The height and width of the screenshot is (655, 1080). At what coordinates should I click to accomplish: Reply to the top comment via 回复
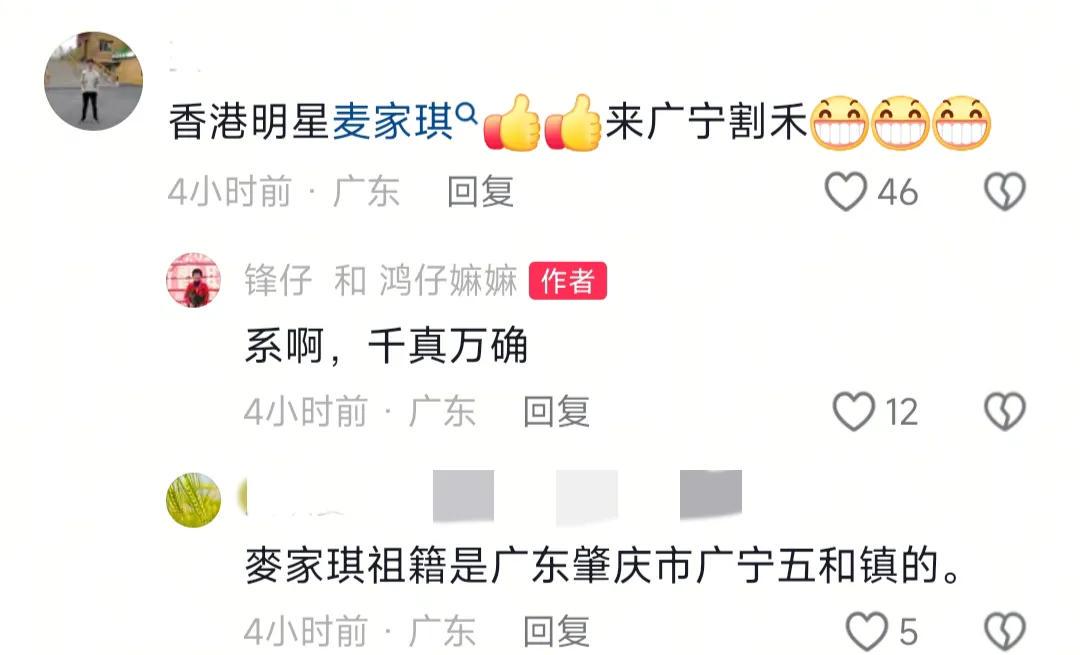(480, 191)
